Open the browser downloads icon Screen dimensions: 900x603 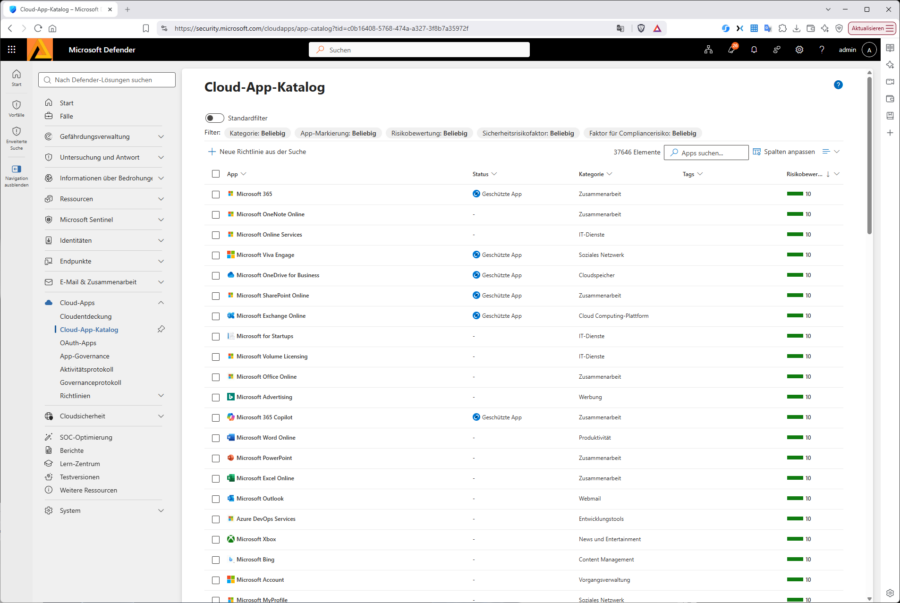coord(796,28)
